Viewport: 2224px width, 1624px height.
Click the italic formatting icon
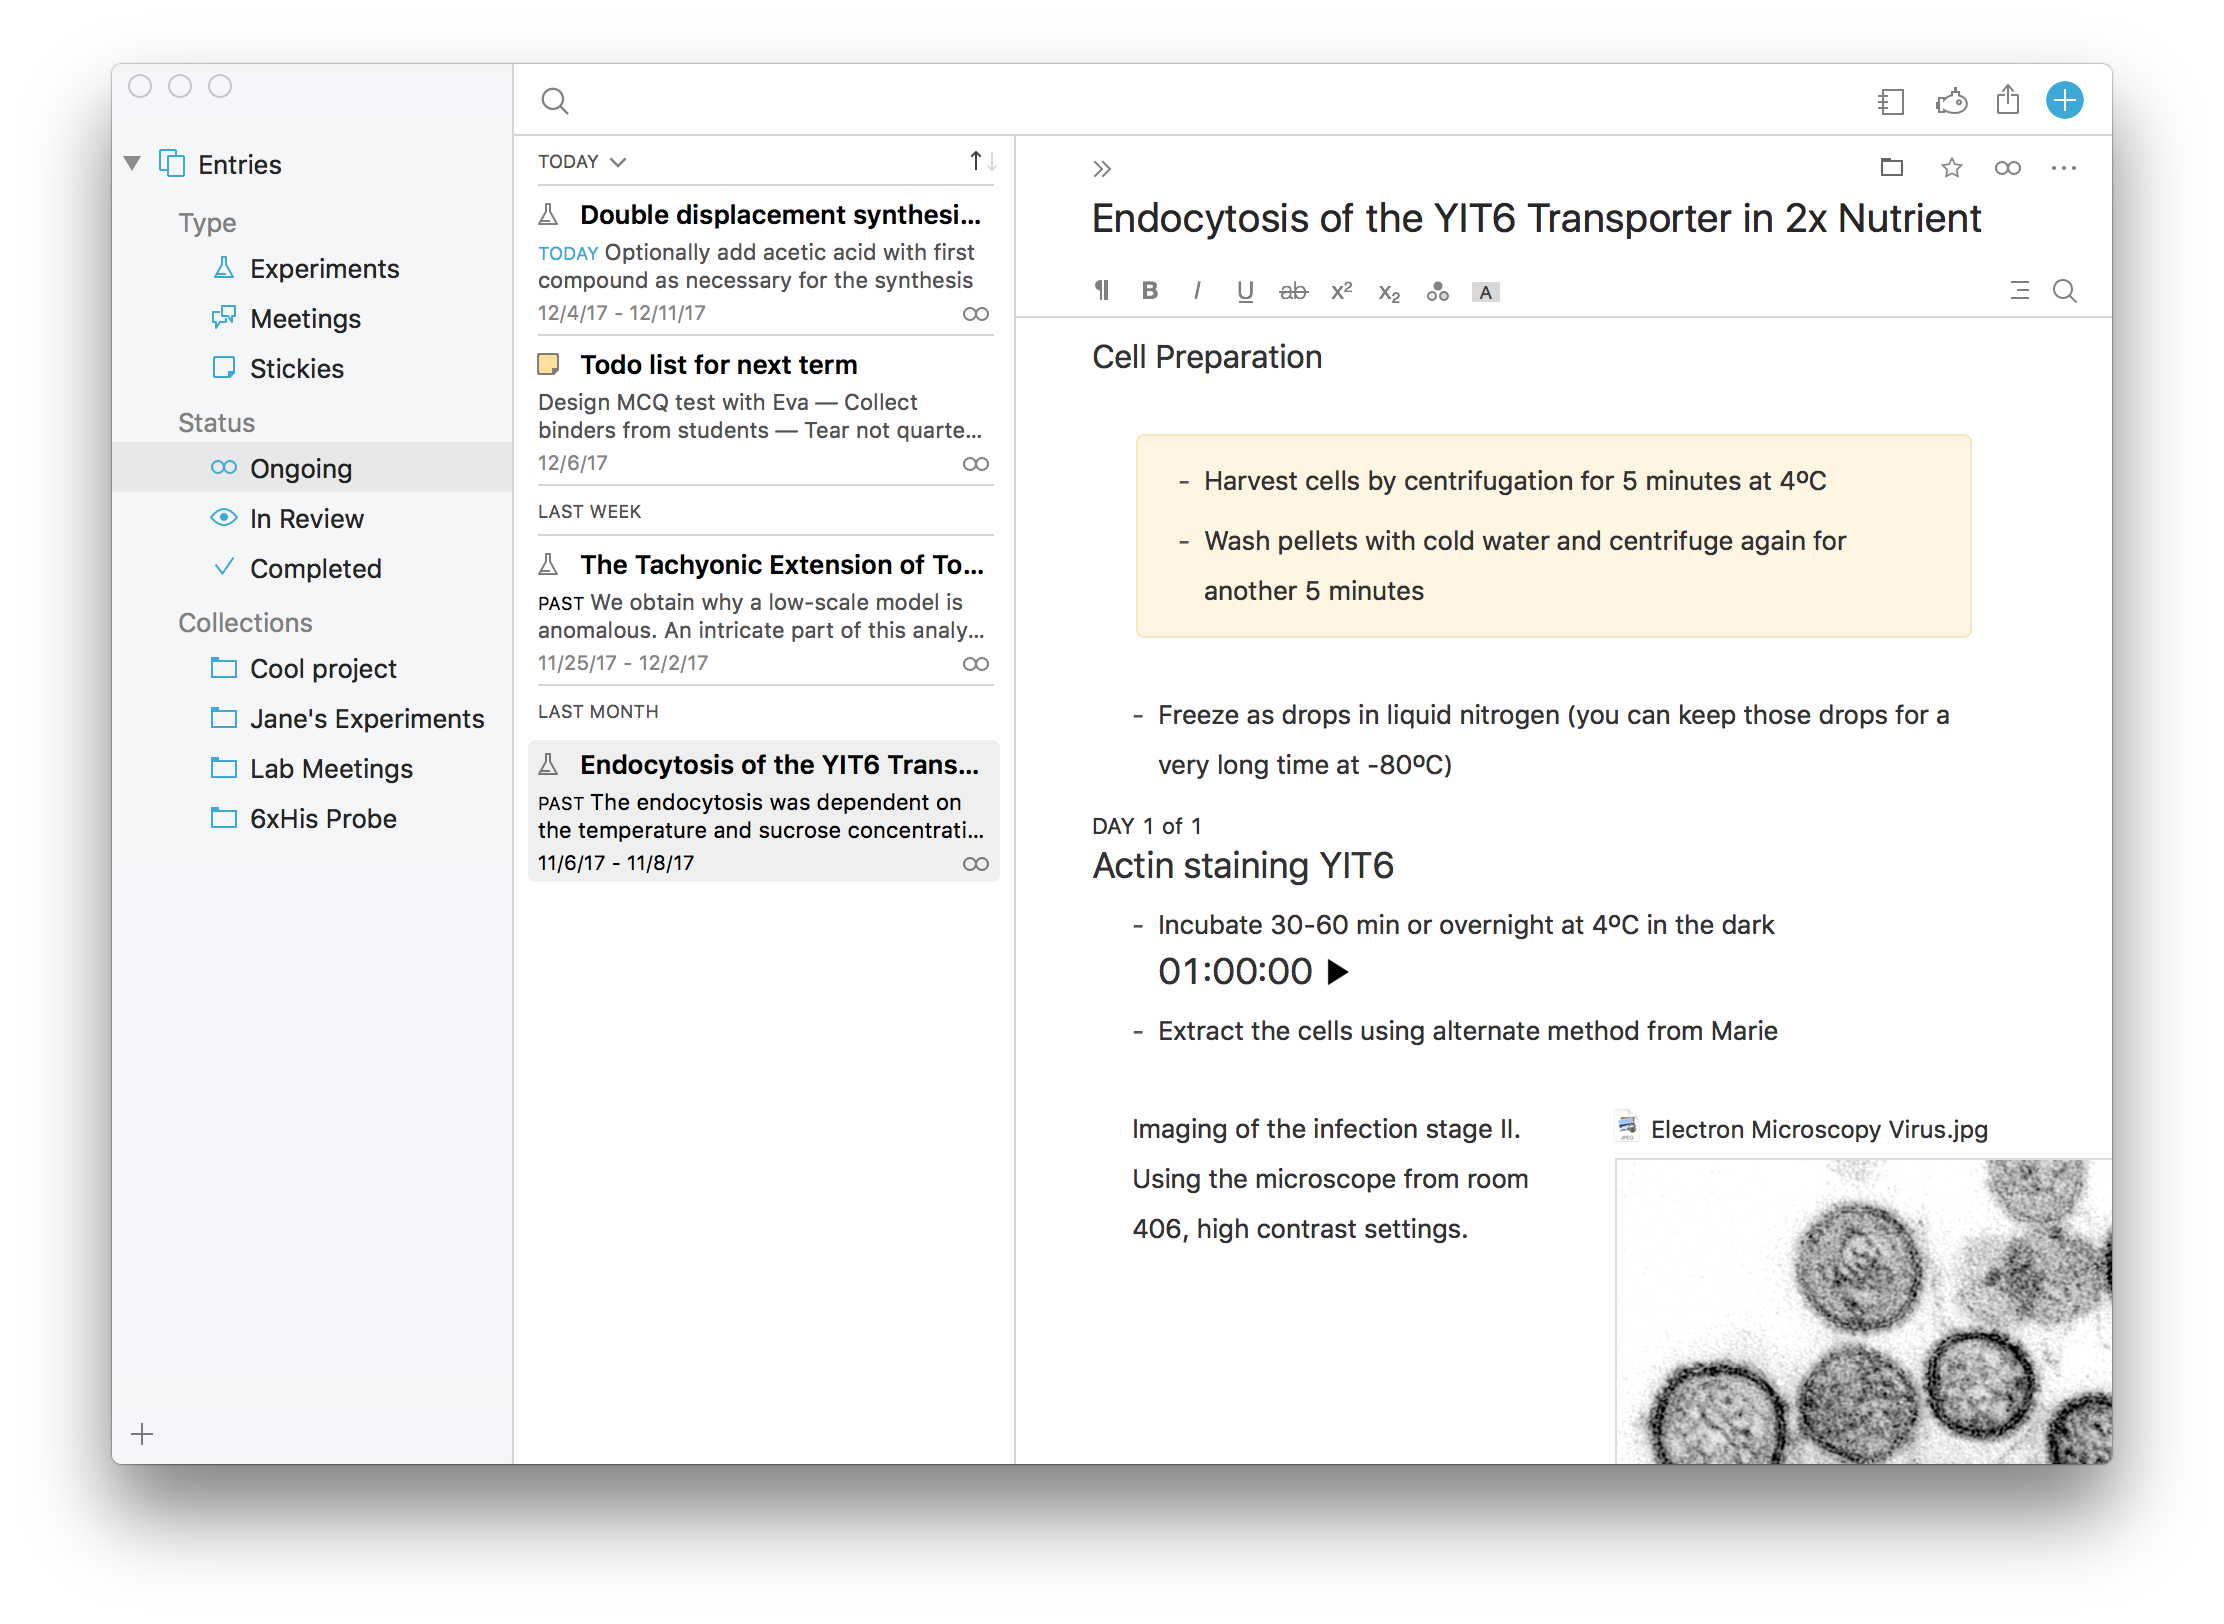pos(1198,292)
